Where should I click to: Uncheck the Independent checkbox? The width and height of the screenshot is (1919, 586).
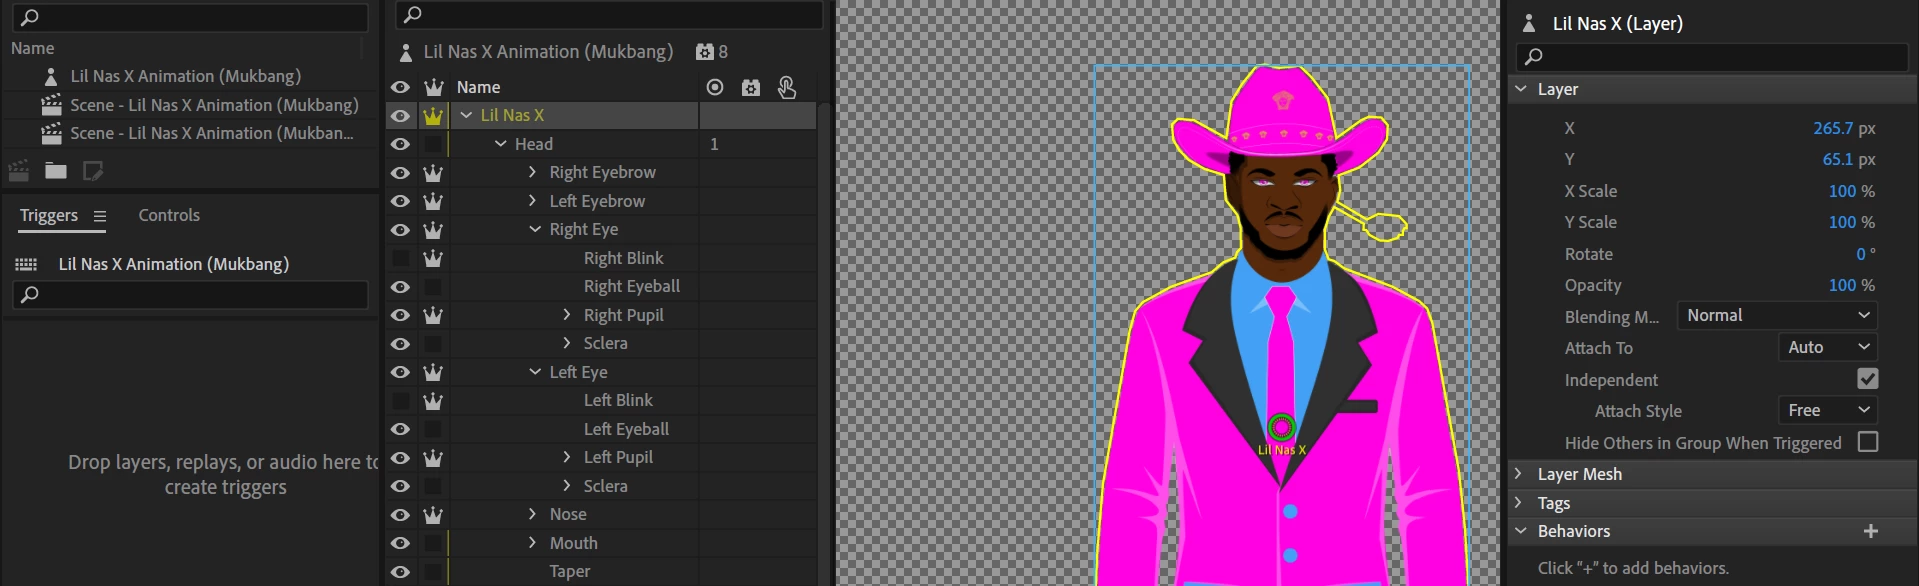pyautogui.click(x=1867, y=379)
